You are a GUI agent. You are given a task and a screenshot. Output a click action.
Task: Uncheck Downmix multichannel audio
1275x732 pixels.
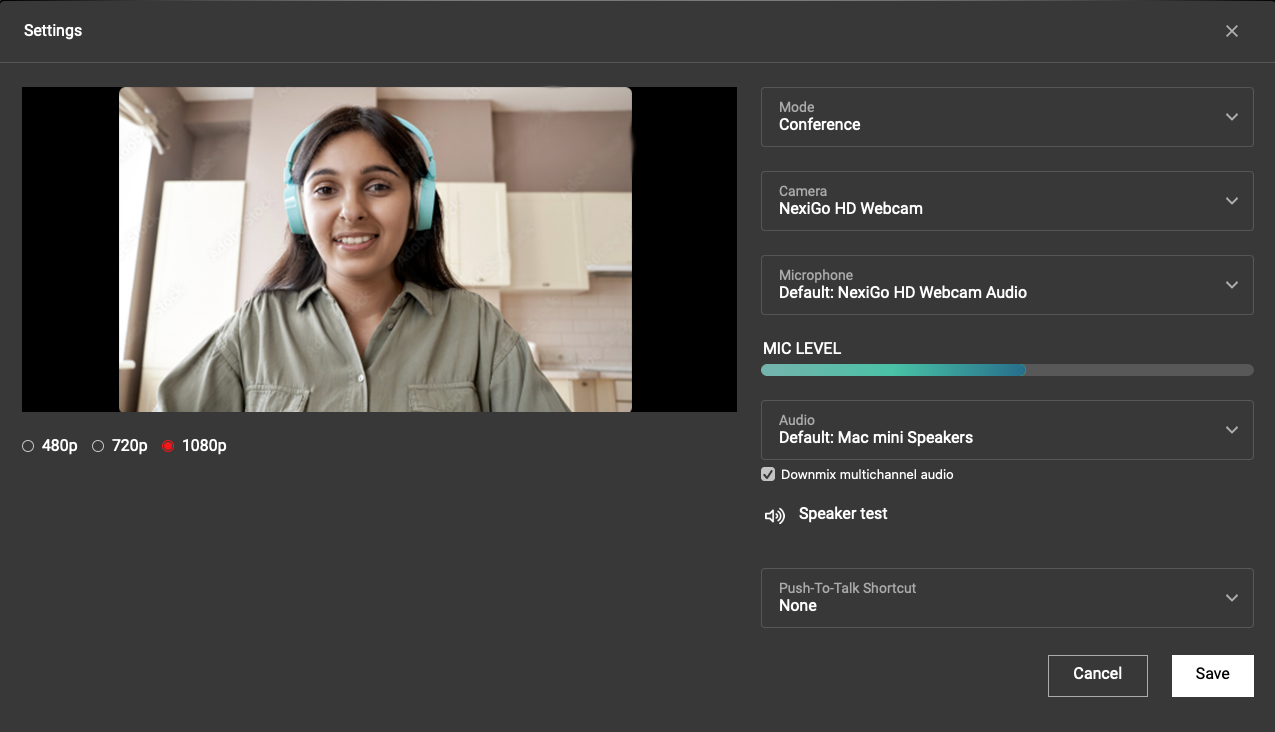click(768, 474)
